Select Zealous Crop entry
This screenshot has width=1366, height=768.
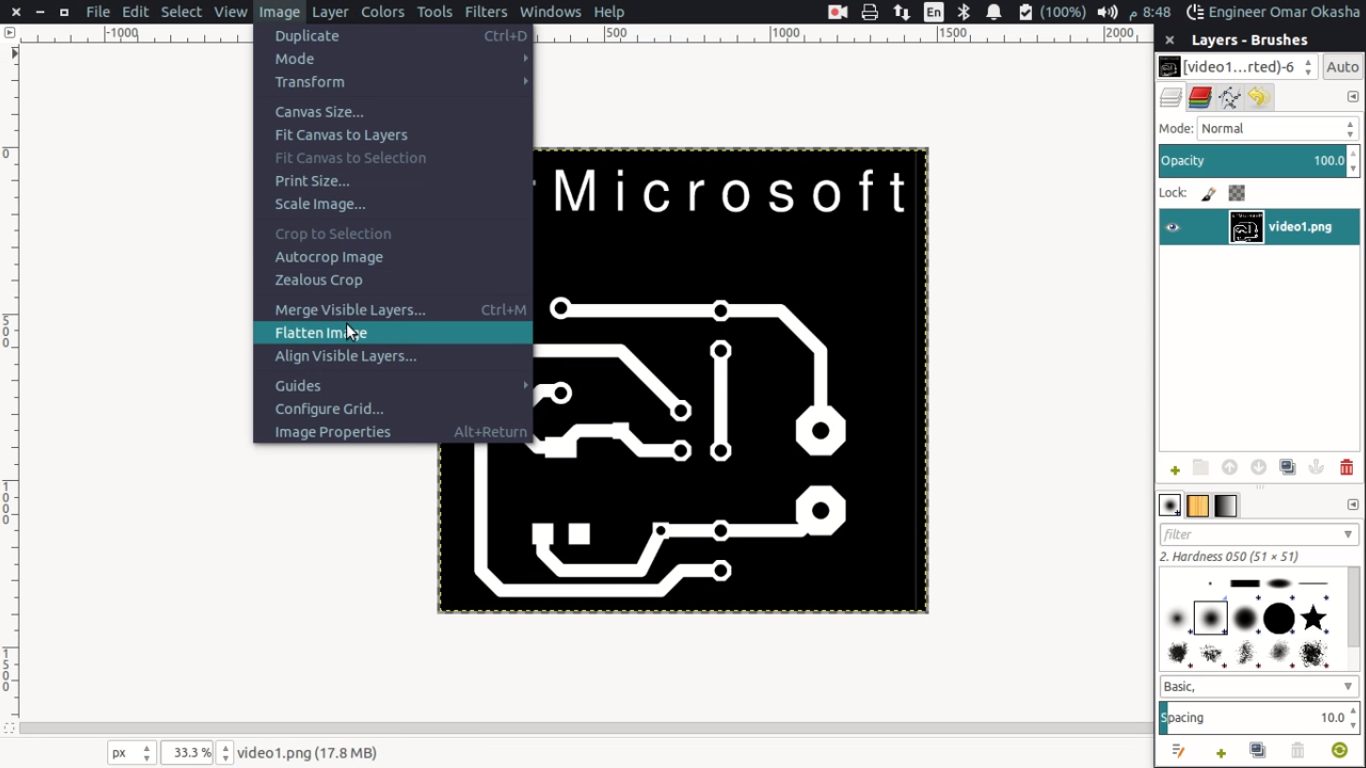393,280
